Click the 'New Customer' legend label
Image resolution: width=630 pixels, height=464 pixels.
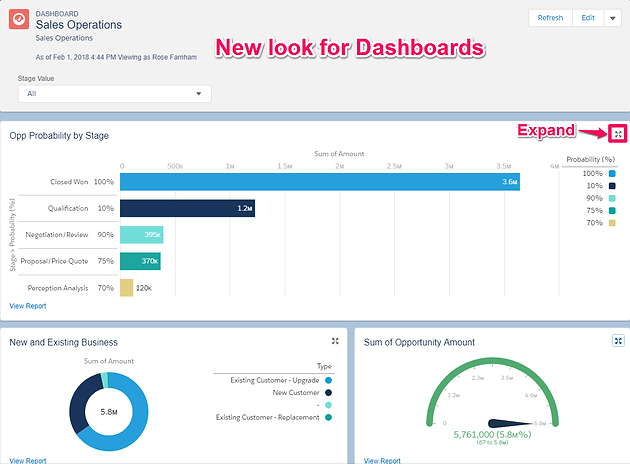(x=296, y=392)
